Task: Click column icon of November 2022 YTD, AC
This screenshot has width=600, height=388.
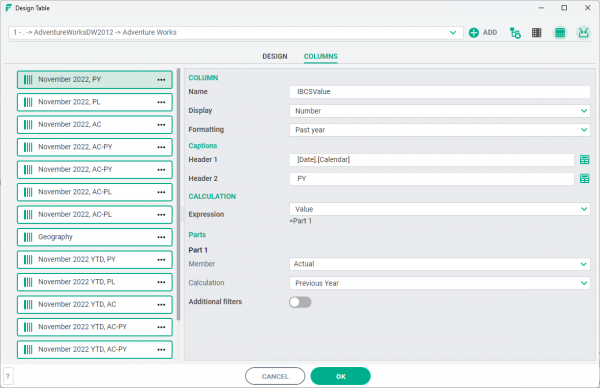Action: (28, 305)
